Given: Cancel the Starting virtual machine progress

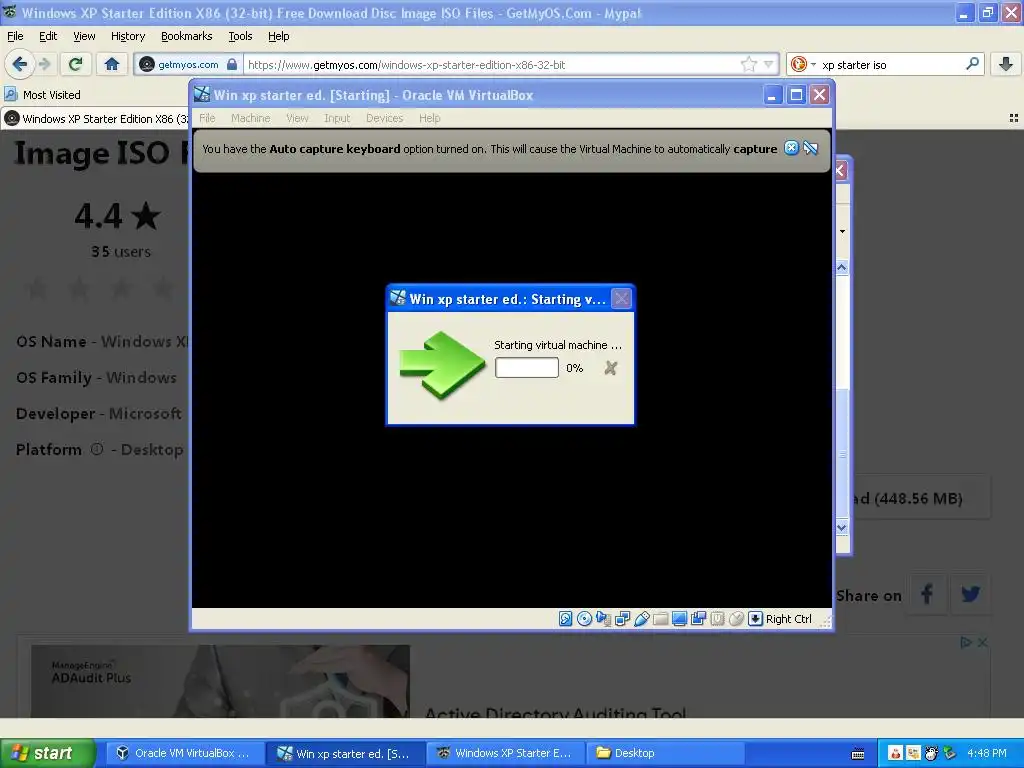Looking at the screenshot, I should [611, 368].
